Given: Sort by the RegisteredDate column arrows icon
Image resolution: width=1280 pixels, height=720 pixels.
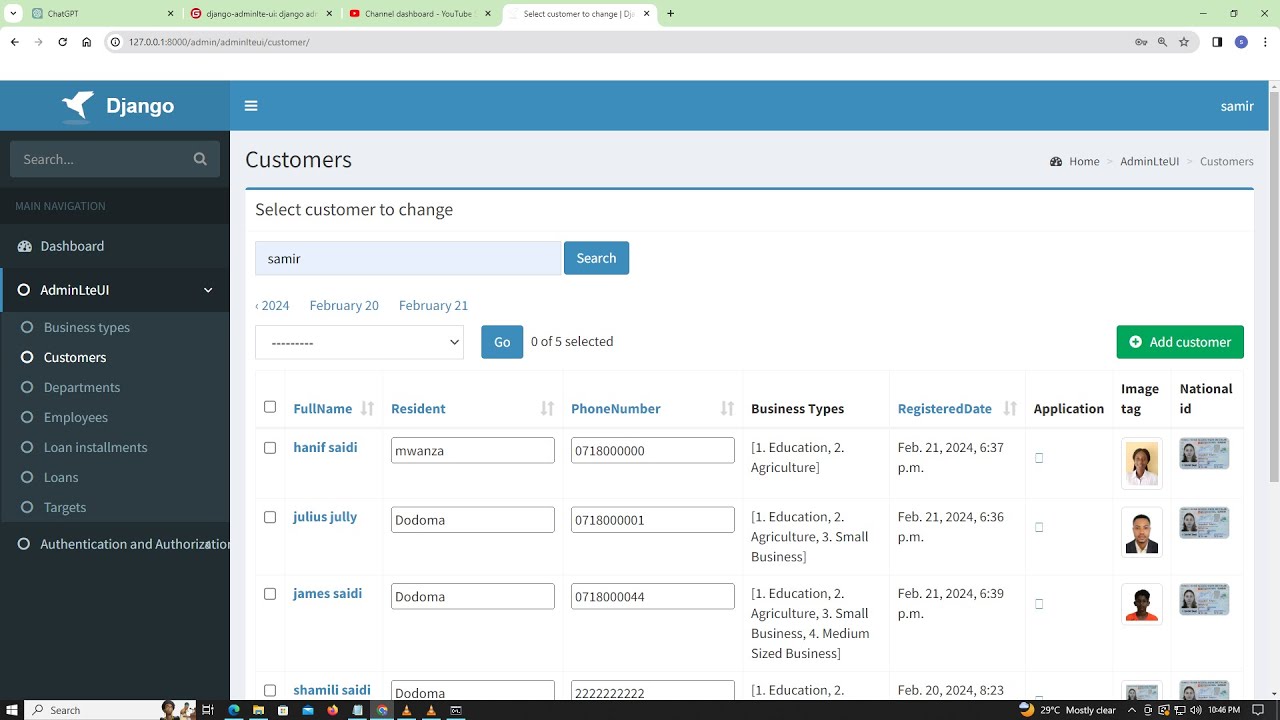Looking at the screenshot, I should [1010, 408].
